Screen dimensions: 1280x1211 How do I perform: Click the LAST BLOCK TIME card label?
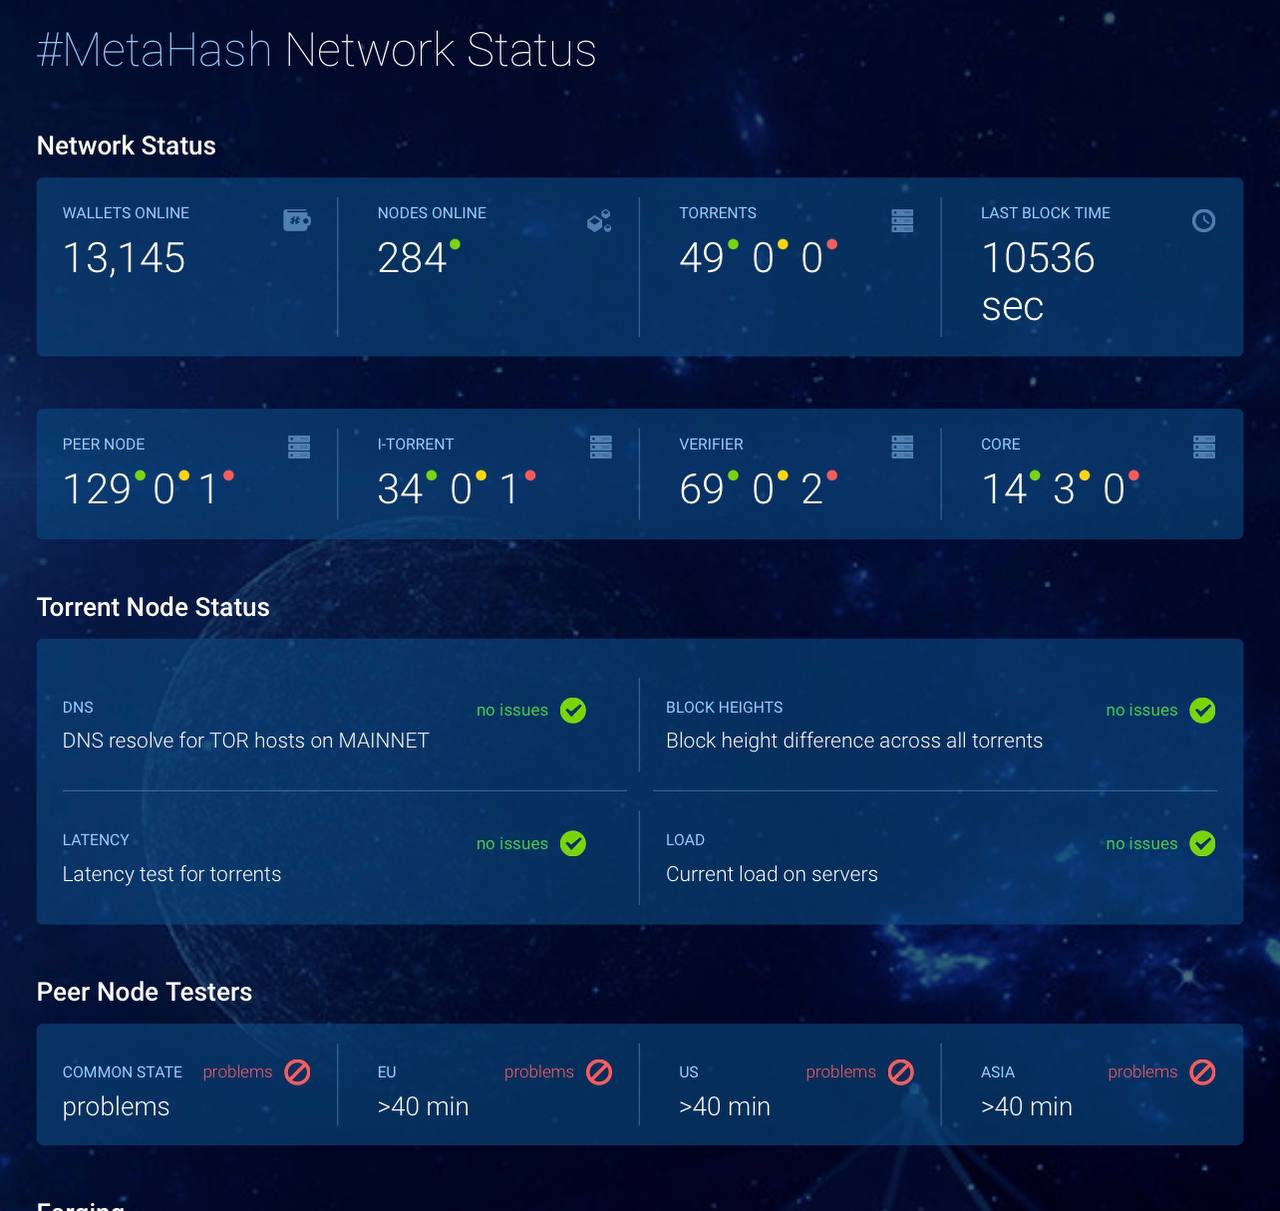pyautogui.click(x=1045, y=213)
